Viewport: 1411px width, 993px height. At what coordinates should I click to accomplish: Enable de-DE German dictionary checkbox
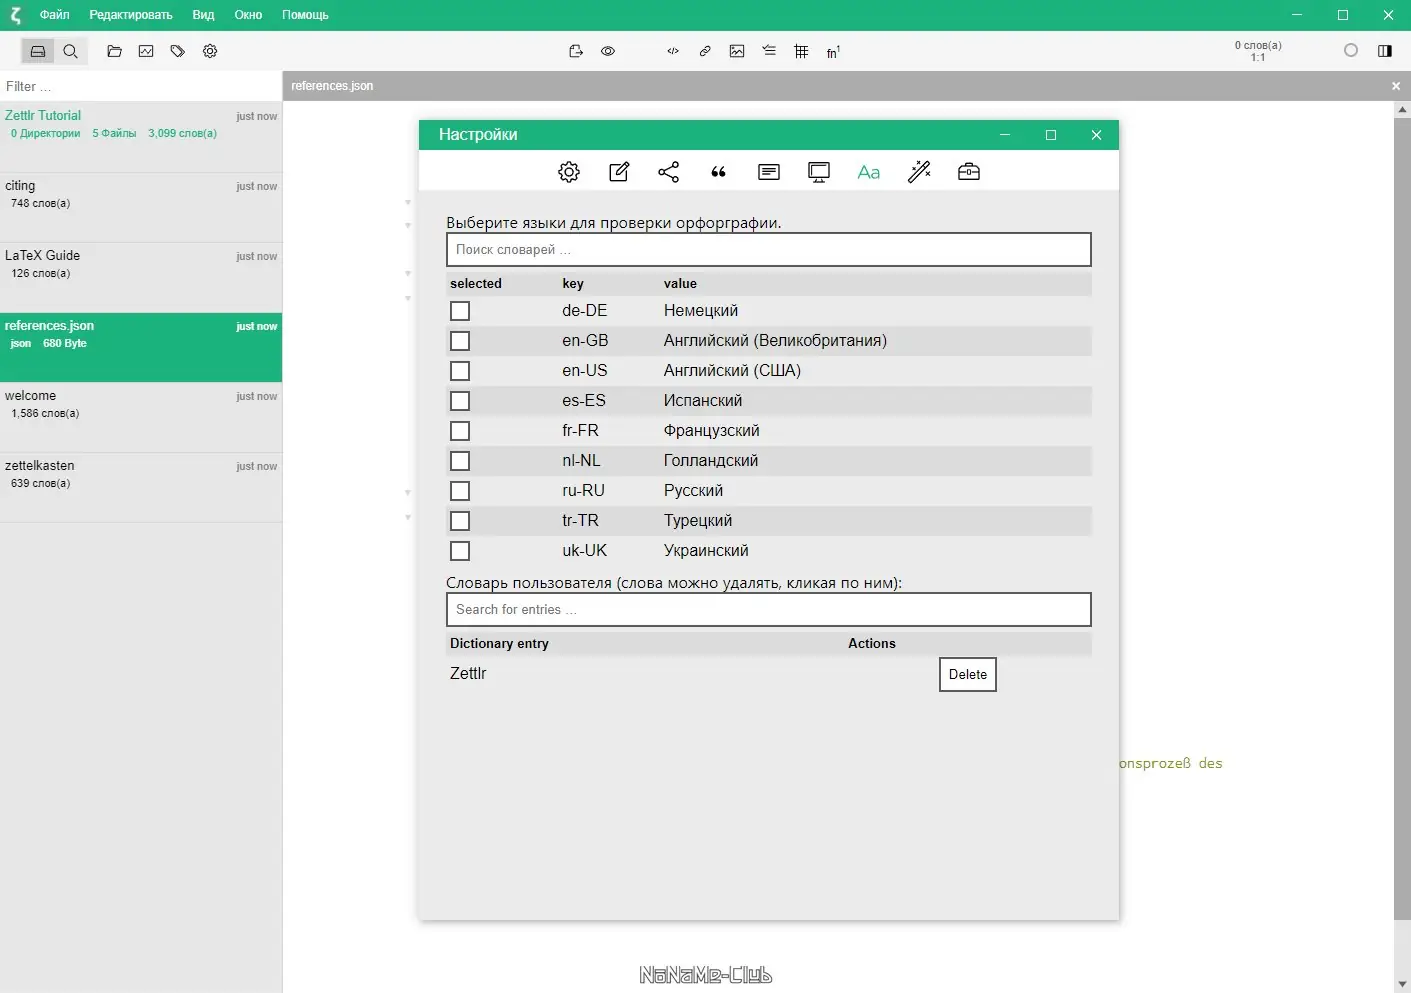tap(460, 311)
